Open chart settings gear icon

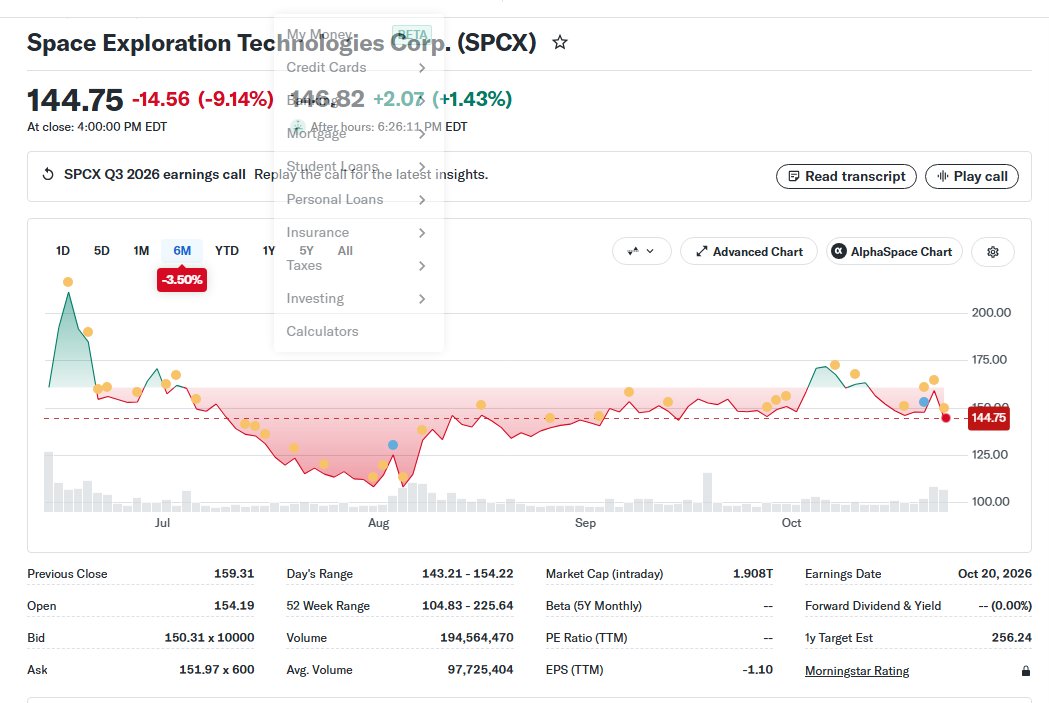(993, 252)
